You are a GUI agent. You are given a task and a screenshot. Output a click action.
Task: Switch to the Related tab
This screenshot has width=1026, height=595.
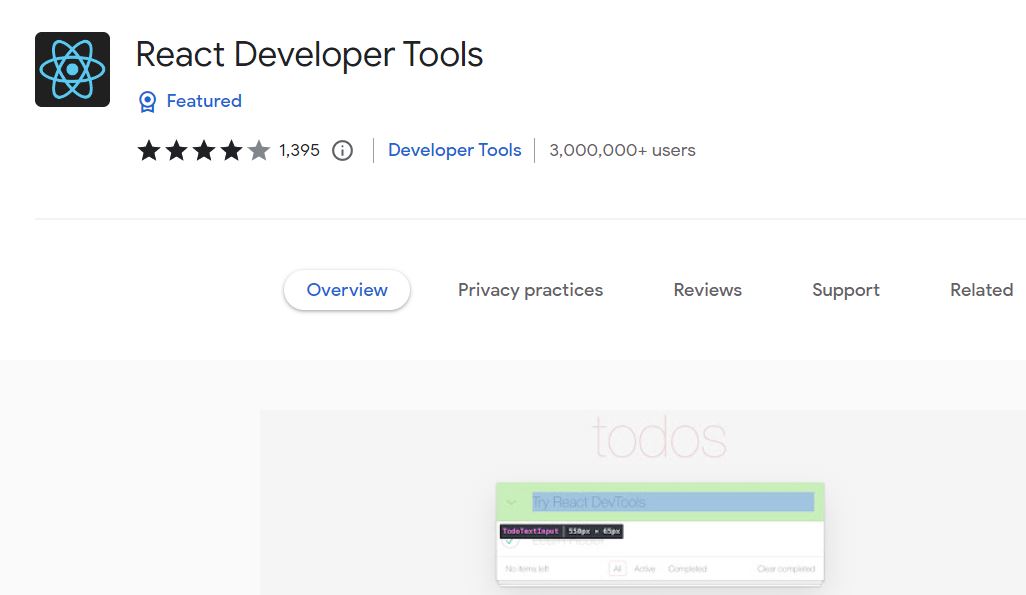coord(982,290)
